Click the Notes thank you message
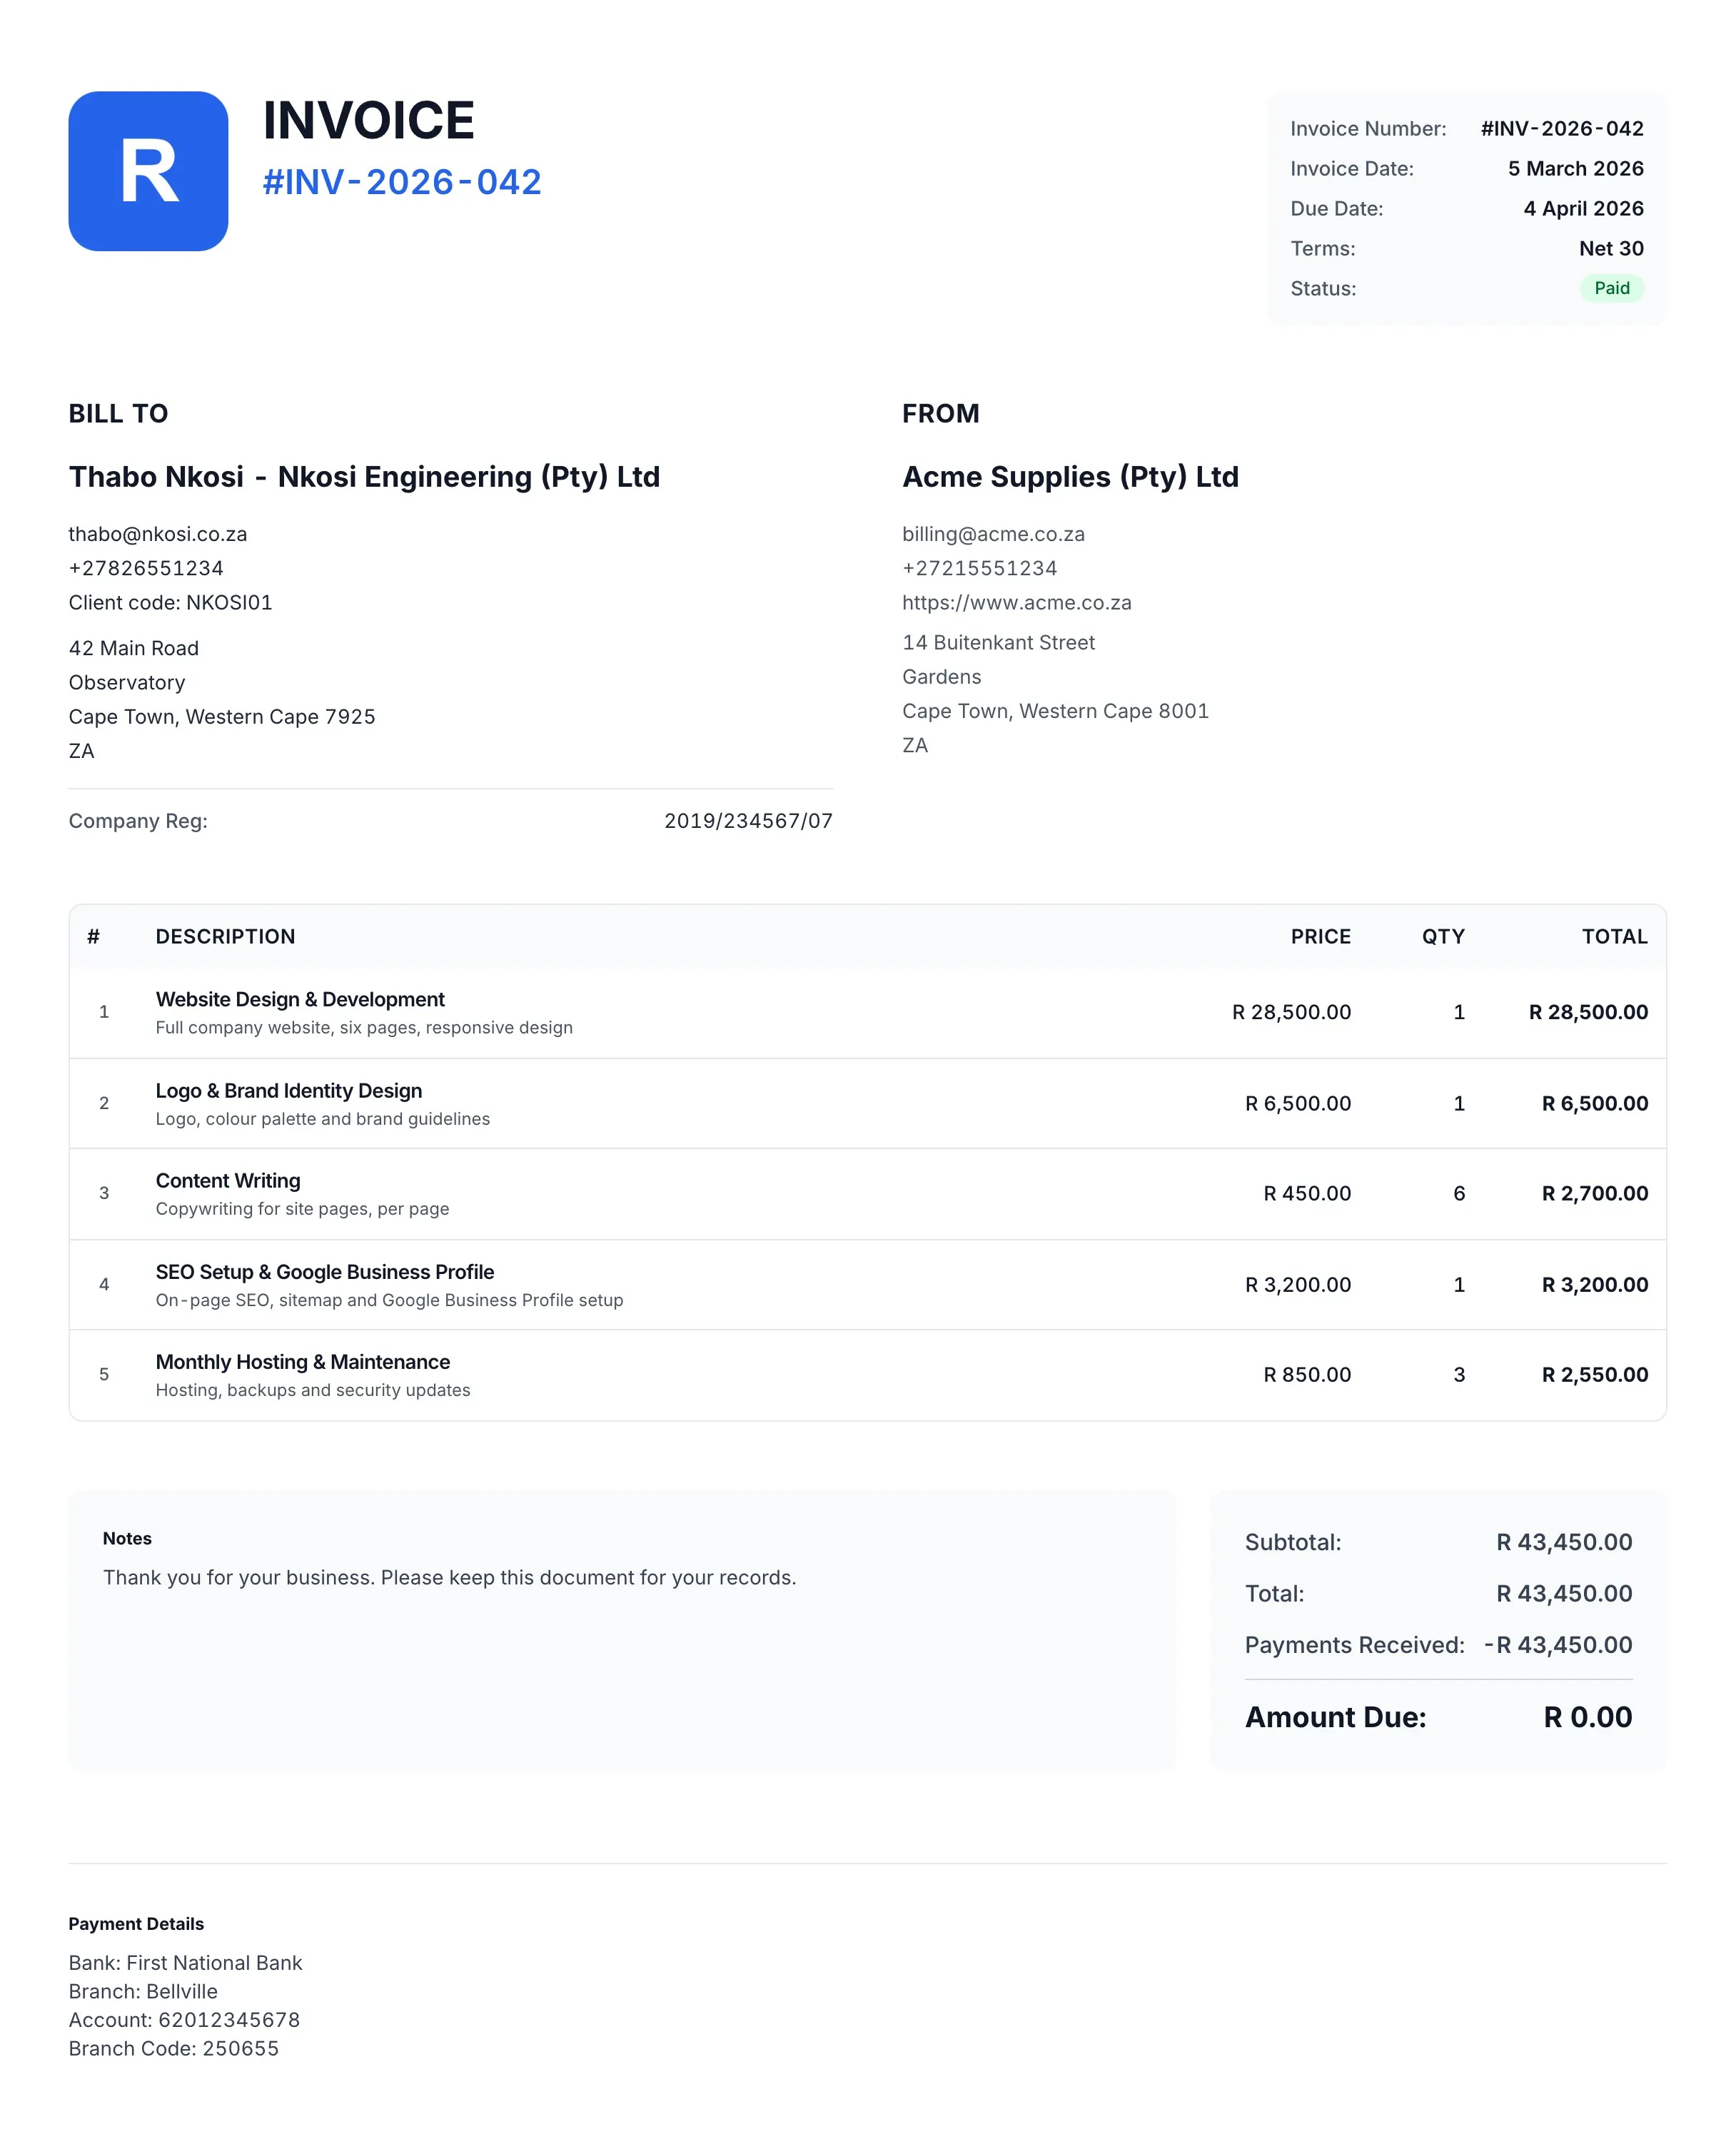This screenshot has height=2154, width=1736. coord(450,1577)
